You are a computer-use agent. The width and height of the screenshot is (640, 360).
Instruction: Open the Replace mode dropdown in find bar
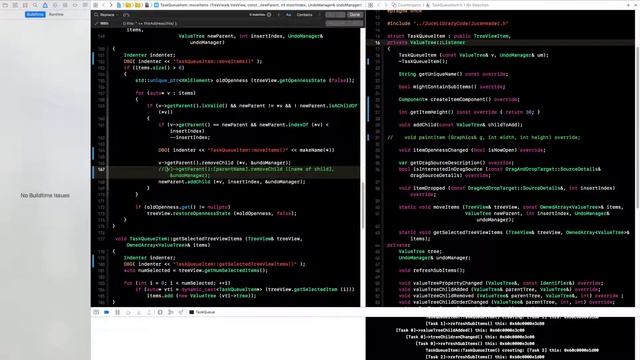(107, 15)
